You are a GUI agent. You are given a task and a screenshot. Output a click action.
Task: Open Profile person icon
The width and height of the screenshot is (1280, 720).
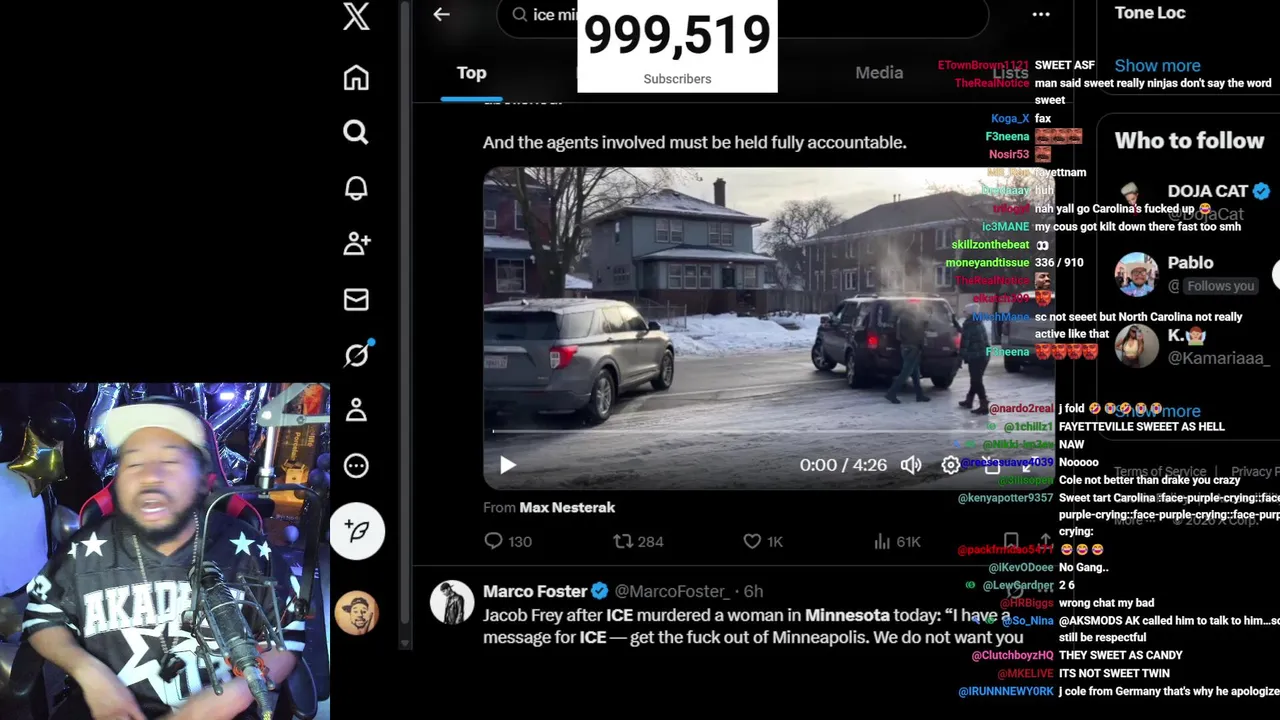coord(356,410)
